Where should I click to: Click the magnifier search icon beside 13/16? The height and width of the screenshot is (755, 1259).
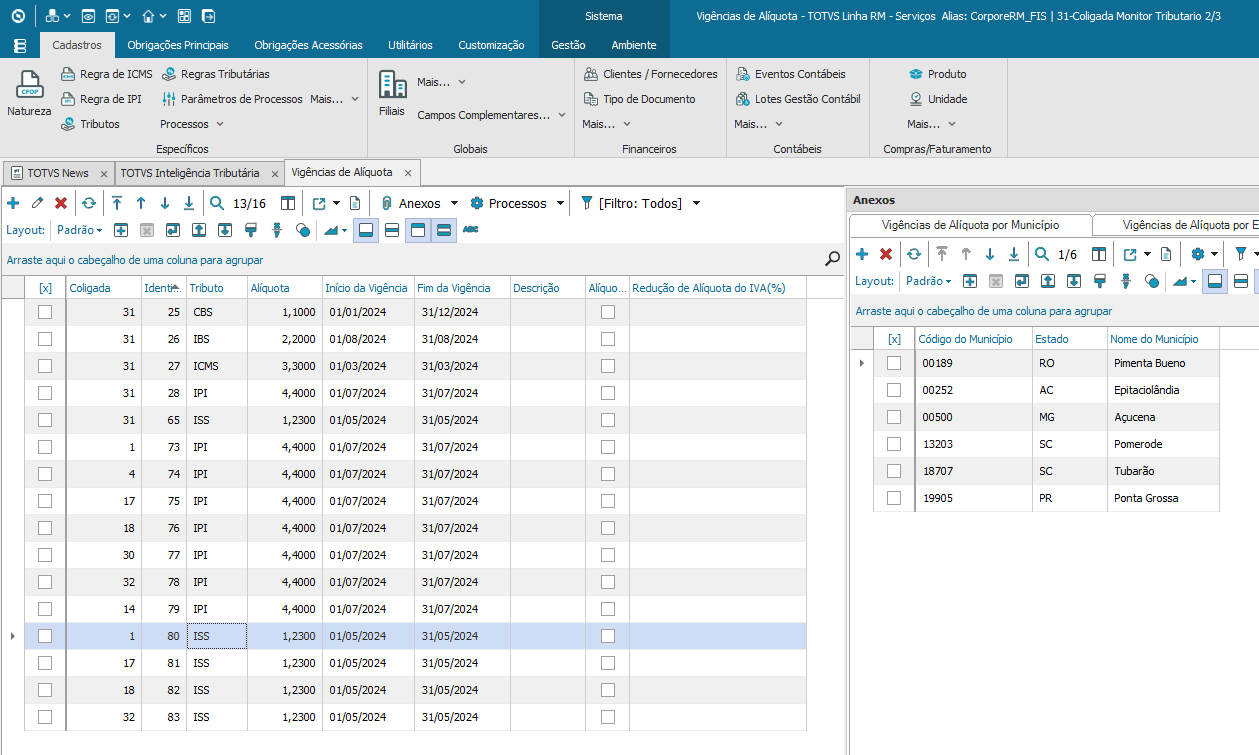217,203
